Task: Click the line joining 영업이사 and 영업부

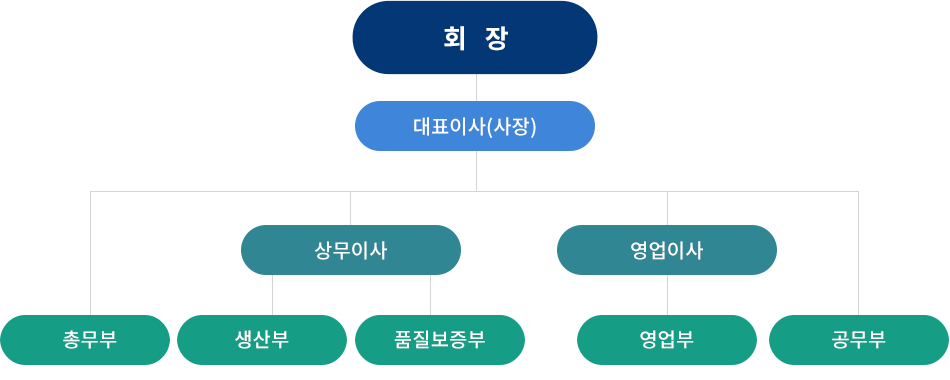Action: 668,295
